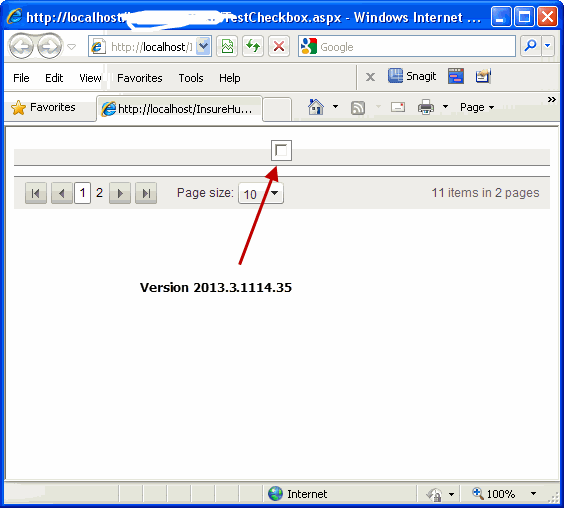Click the Compatibility View broken page icon

click(x=227, y=46)
